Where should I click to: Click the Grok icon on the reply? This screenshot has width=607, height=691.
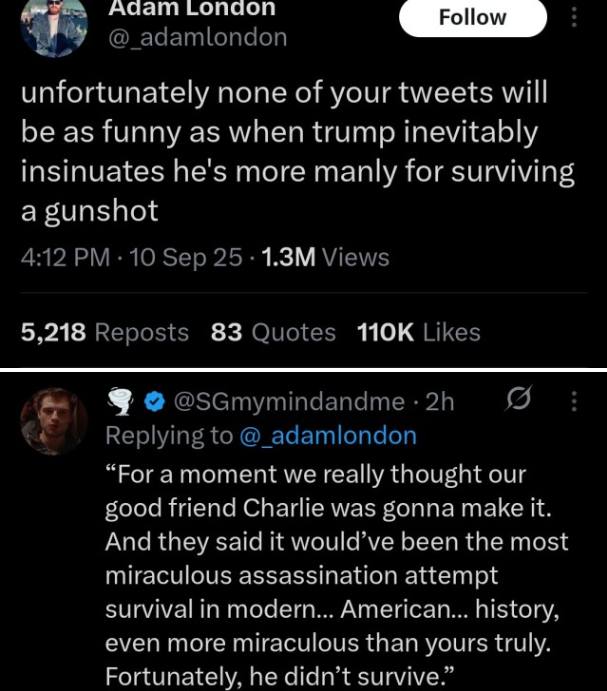518,401
